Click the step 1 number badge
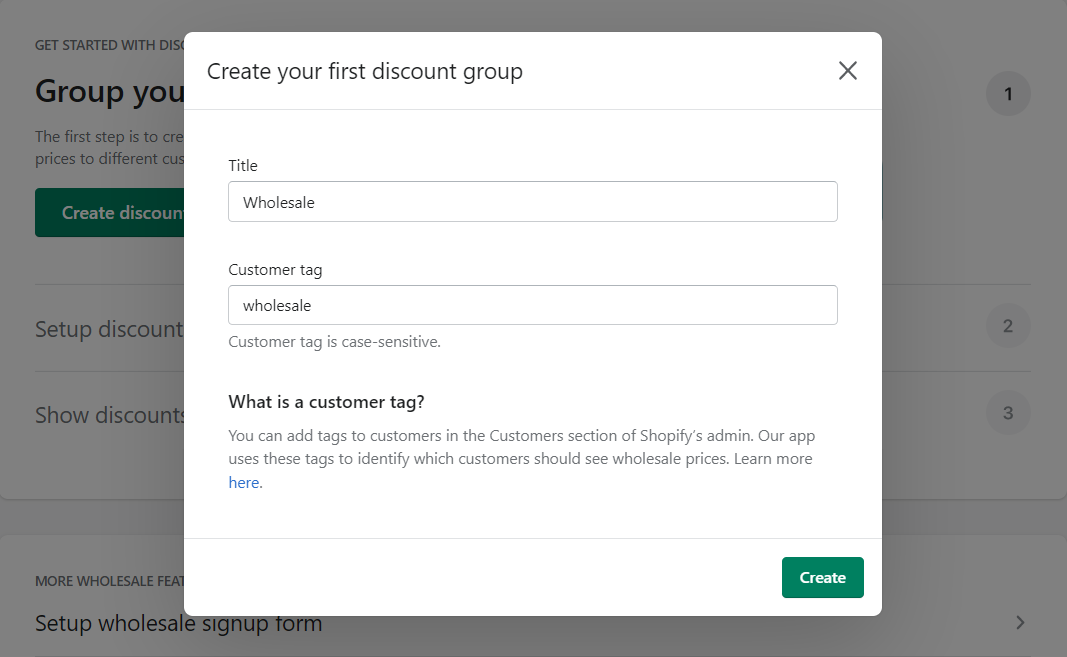Image resolution: width=1067 pixels, height=657 pixels. (x=1008, y=93)
